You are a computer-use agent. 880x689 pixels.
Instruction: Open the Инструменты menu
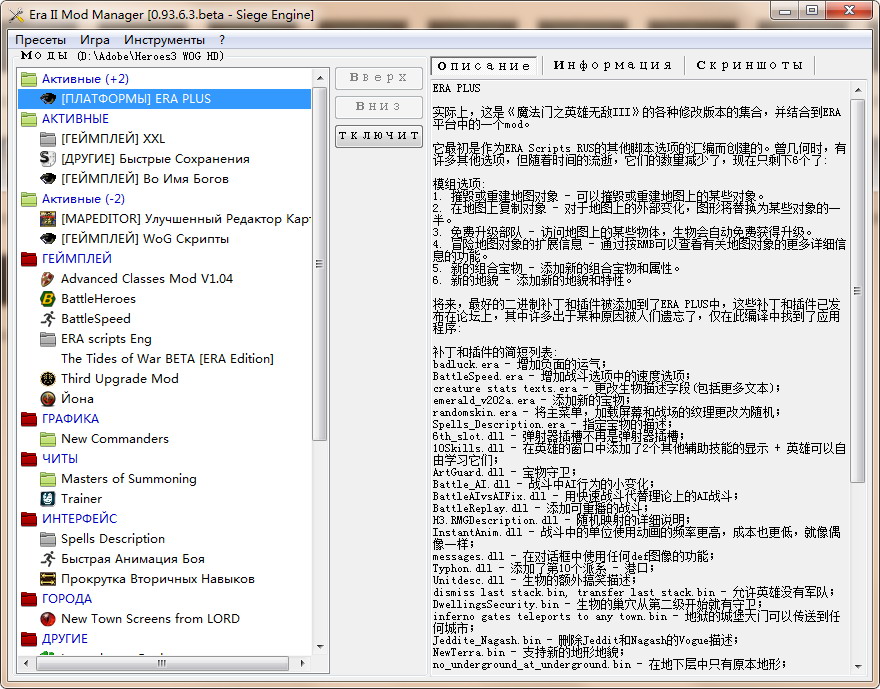(164, 40)
